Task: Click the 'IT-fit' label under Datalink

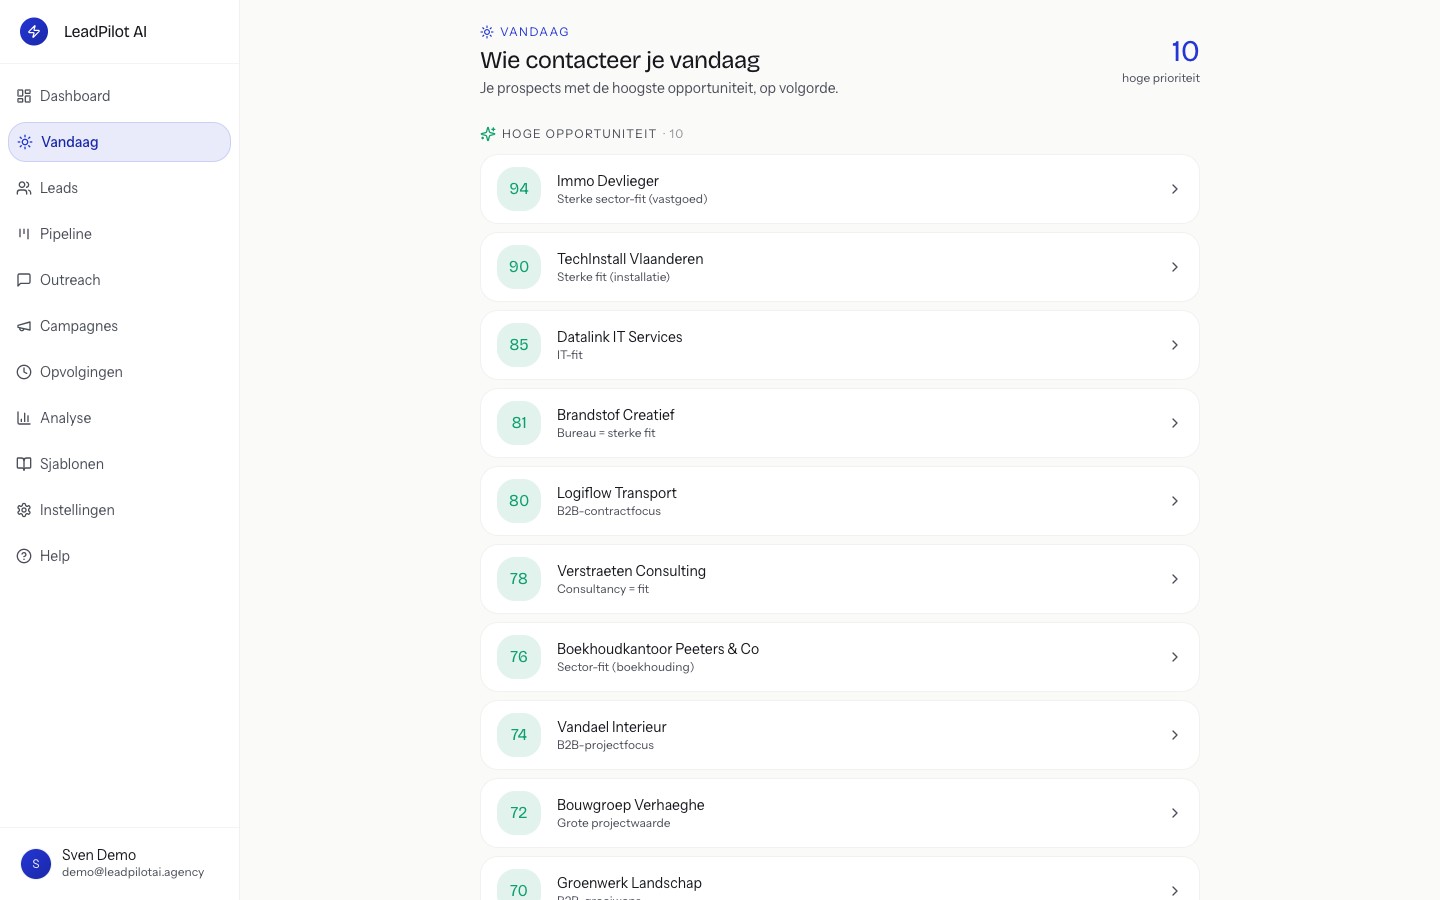Action: (570, 355)
